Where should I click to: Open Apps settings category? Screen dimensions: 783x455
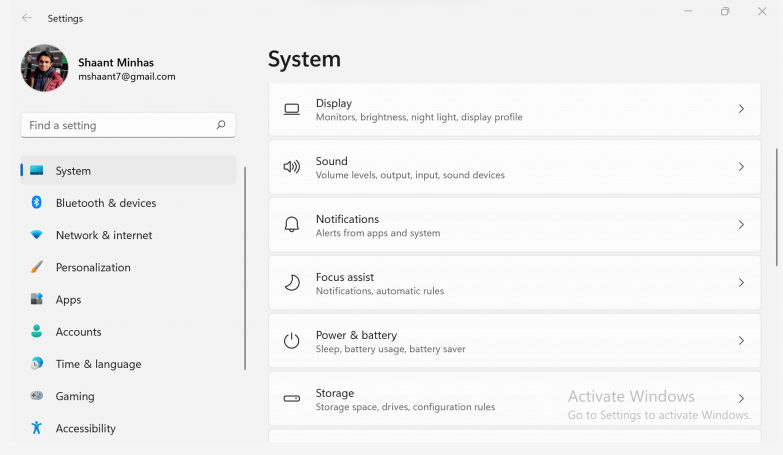click(x=128, y=299)
